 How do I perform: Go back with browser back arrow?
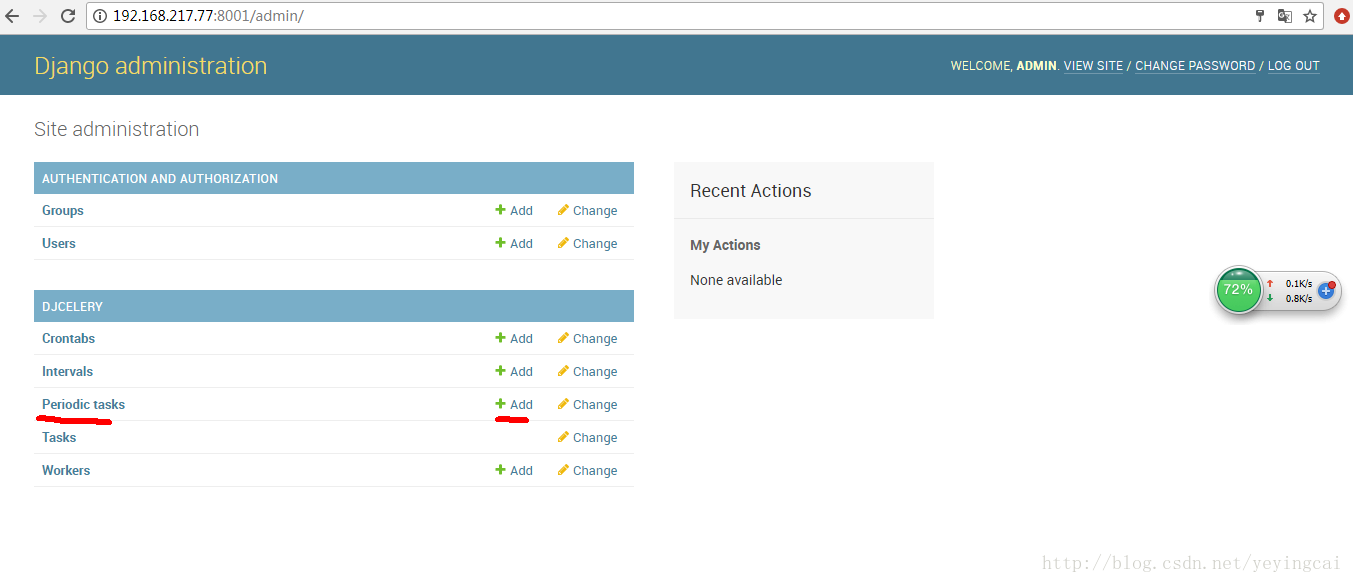click(12, 16)
